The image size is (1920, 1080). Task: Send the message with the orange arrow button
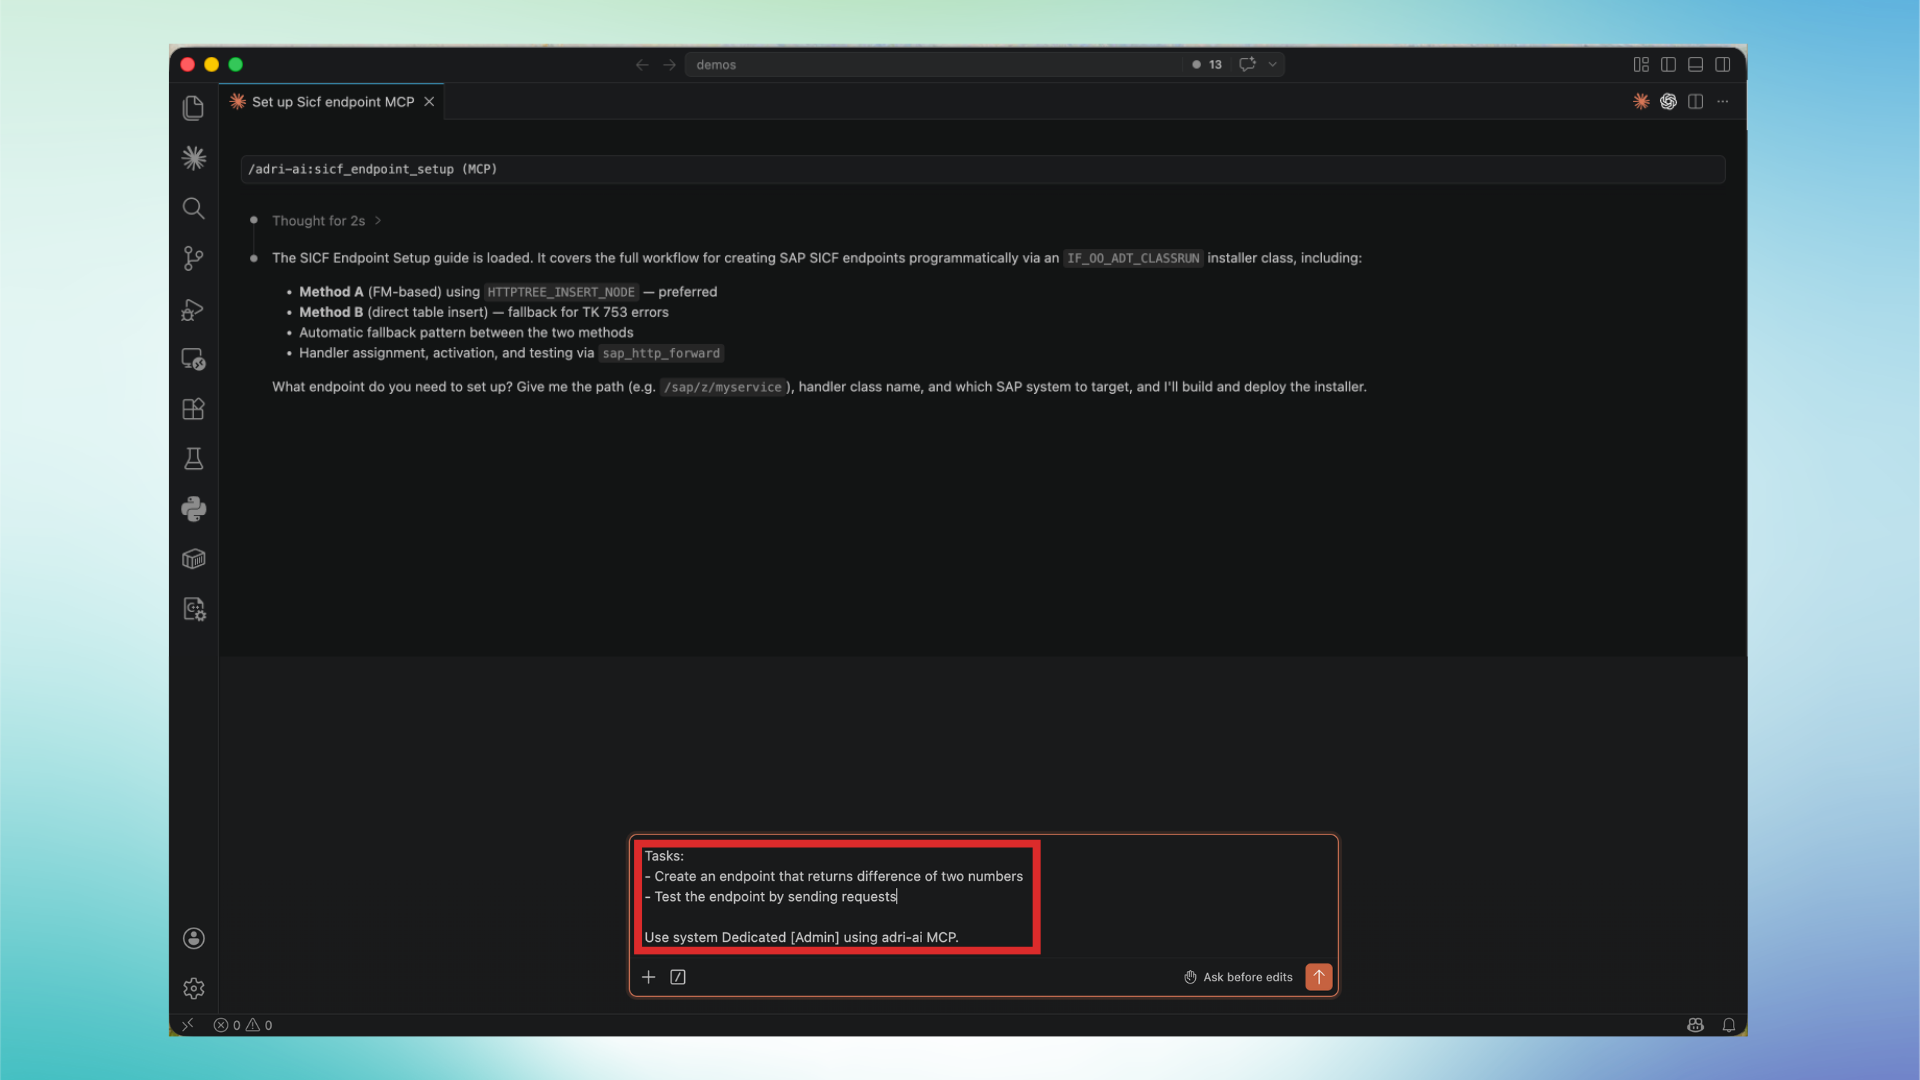click(x=1318, y=977)
